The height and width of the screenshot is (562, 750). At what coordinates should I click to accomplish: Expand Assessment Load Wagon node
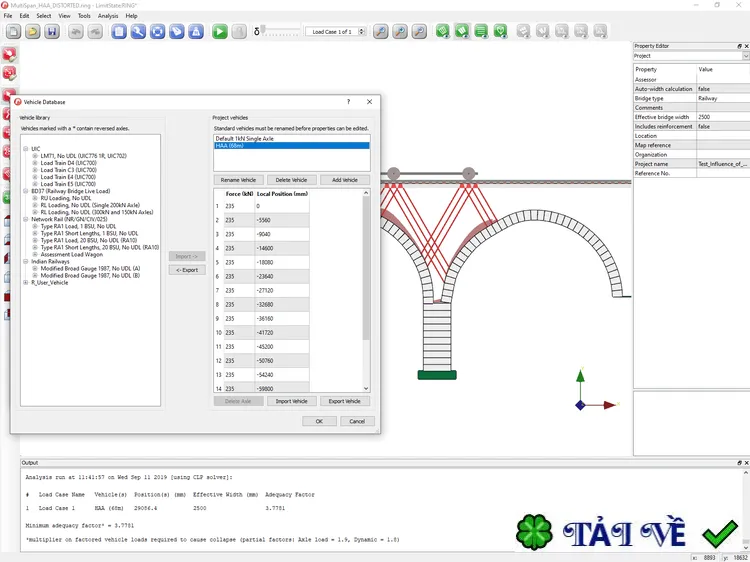35,254
